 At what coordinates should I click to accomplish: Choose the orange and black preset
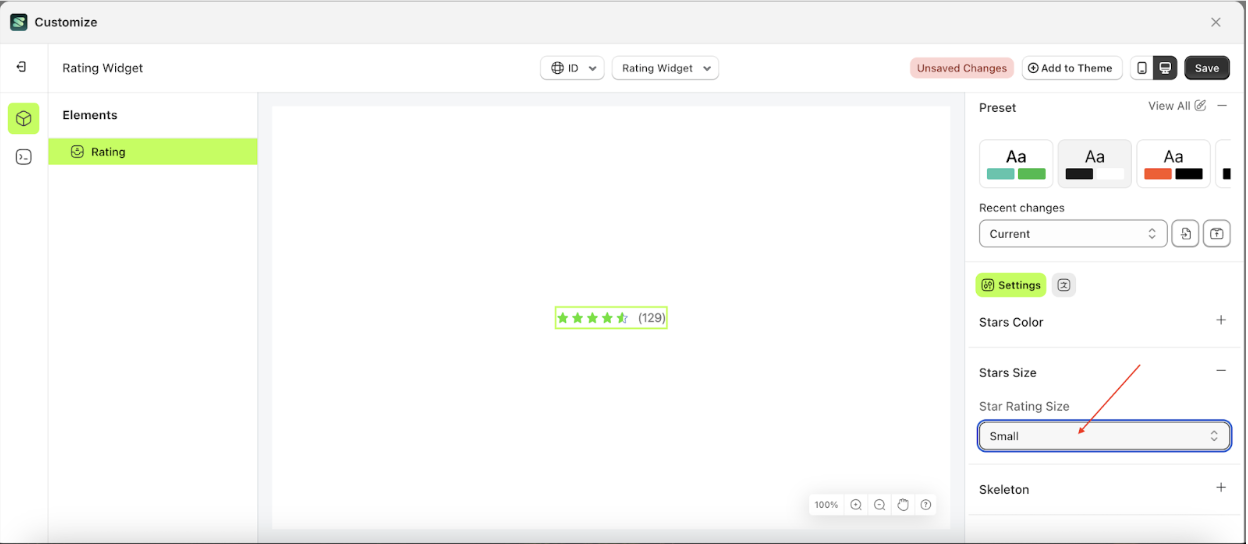click(x=1174, y=164)
